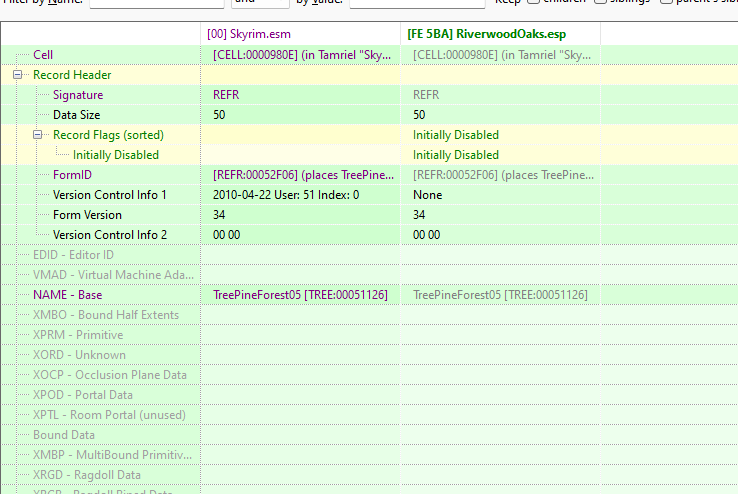Click the None version control cell
738x494 pixels.
(501, 195)
